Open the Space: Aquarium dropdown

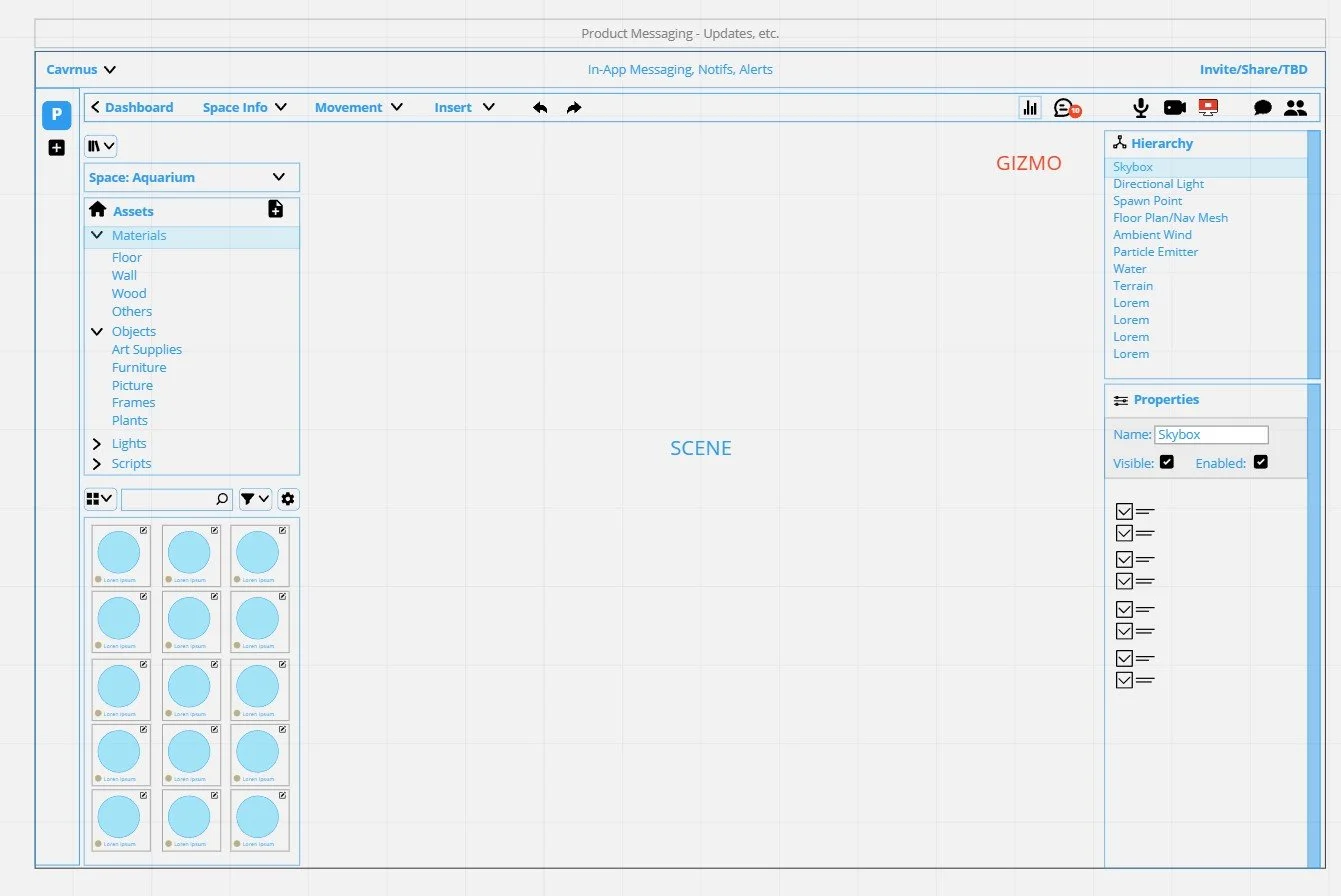click(192, 177)
